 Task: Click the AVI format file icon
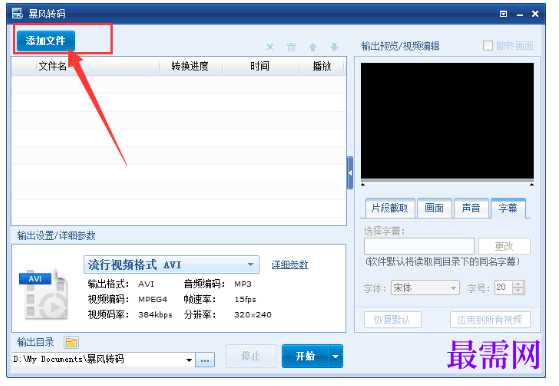[44, 294]
